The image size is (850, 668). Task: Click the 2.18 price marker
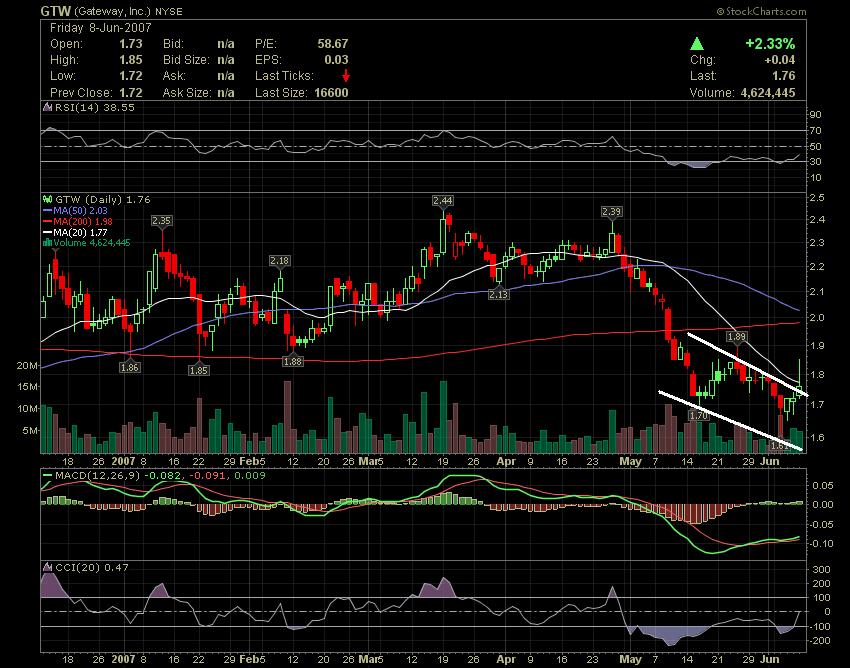[x=279, y=261]
